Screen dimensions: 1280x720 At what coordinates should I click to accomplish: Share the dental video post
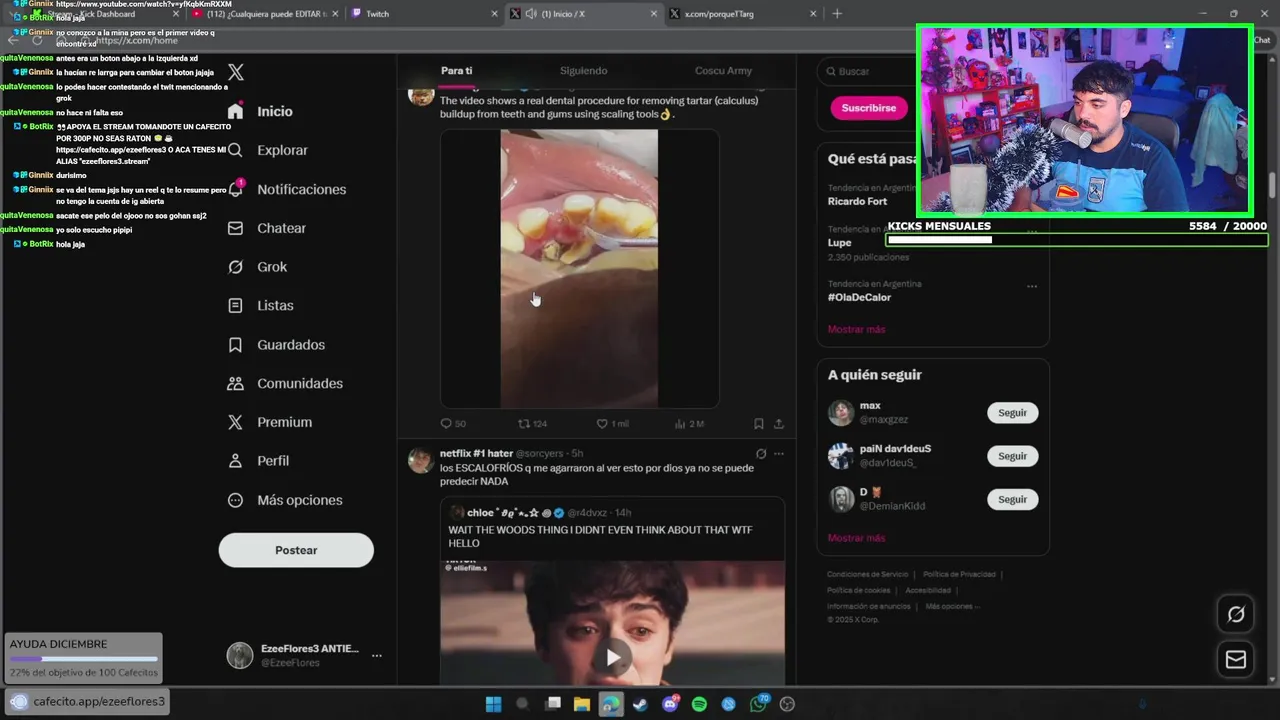(779, 424)
